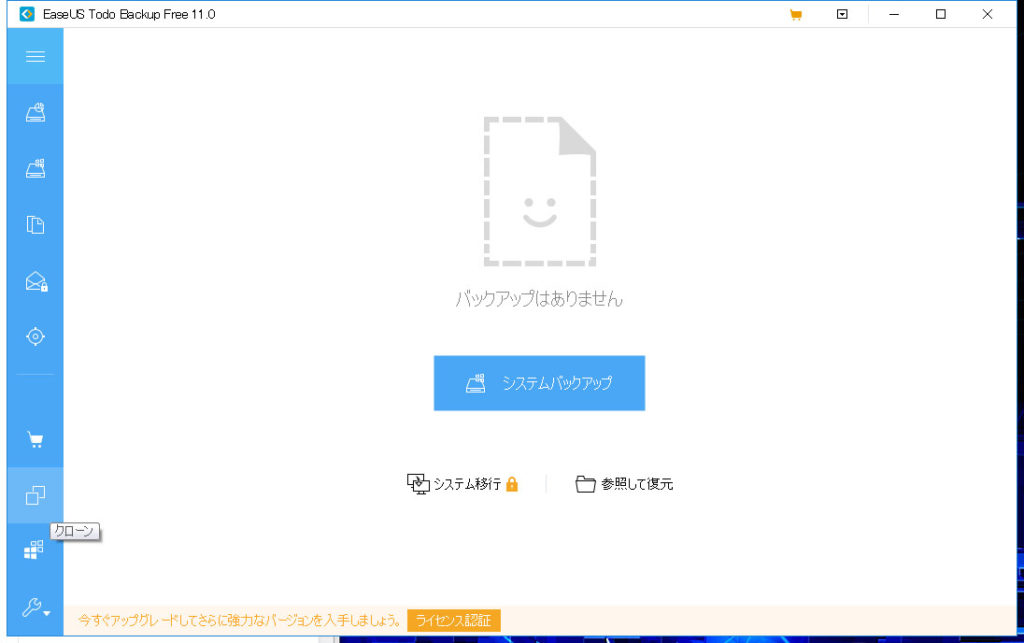Maximize the EaseUS Todo Backup window
1024x643 pixels.
[941, 14]
